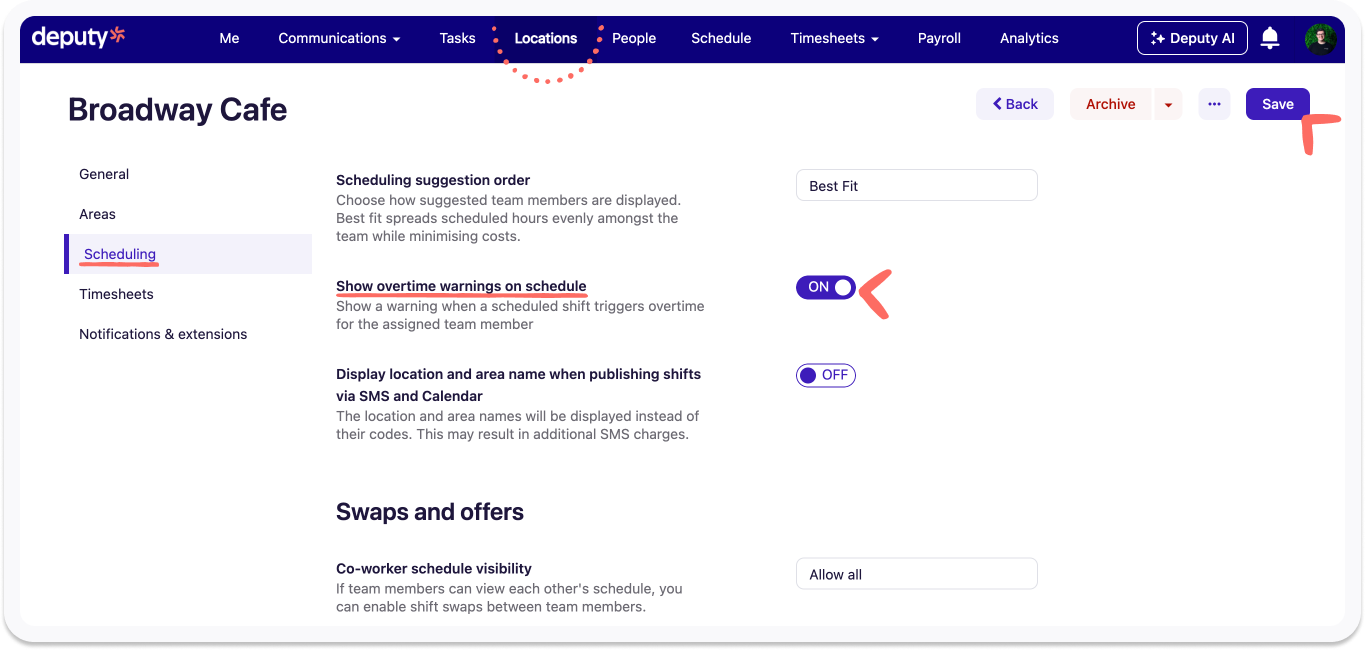The height and width of the screenshot is (650, 1365).
Task: Open Co-worker schedule visibility dropdown
Action: point(916,574)
